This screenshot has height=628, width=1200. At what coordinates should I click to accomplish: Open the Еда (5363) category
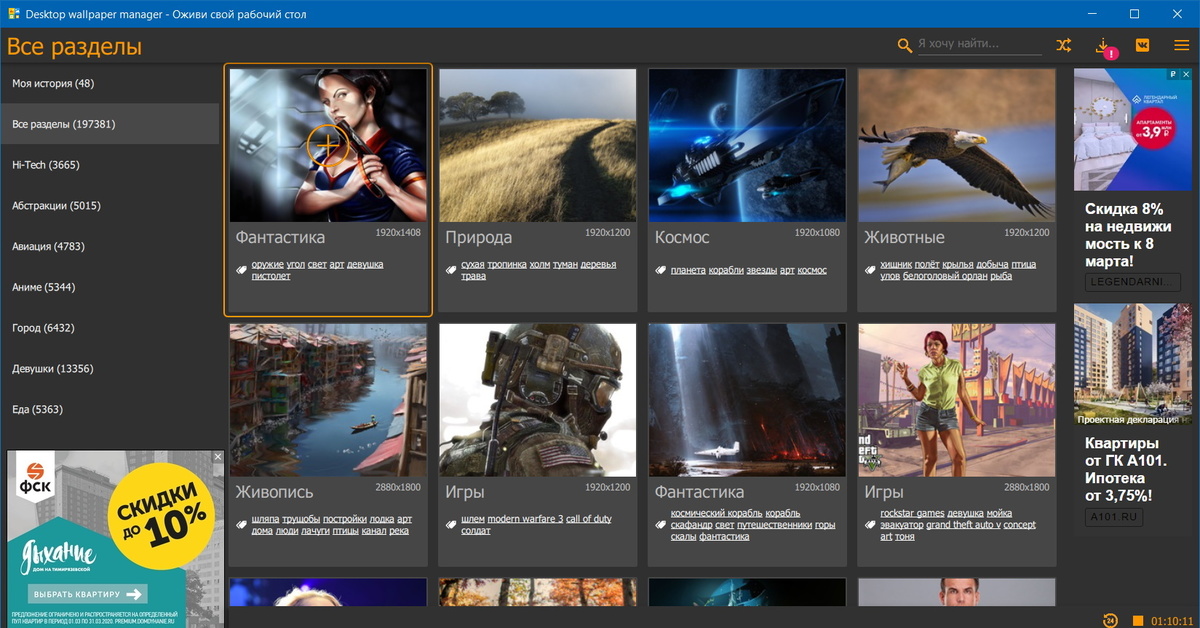click(x=110, y=409)
